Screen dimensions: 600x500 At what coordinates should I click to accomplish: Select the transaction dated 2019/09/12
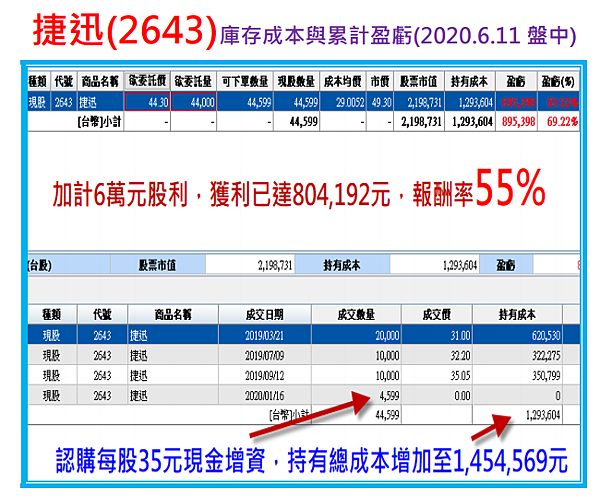[x=303, y=375]
